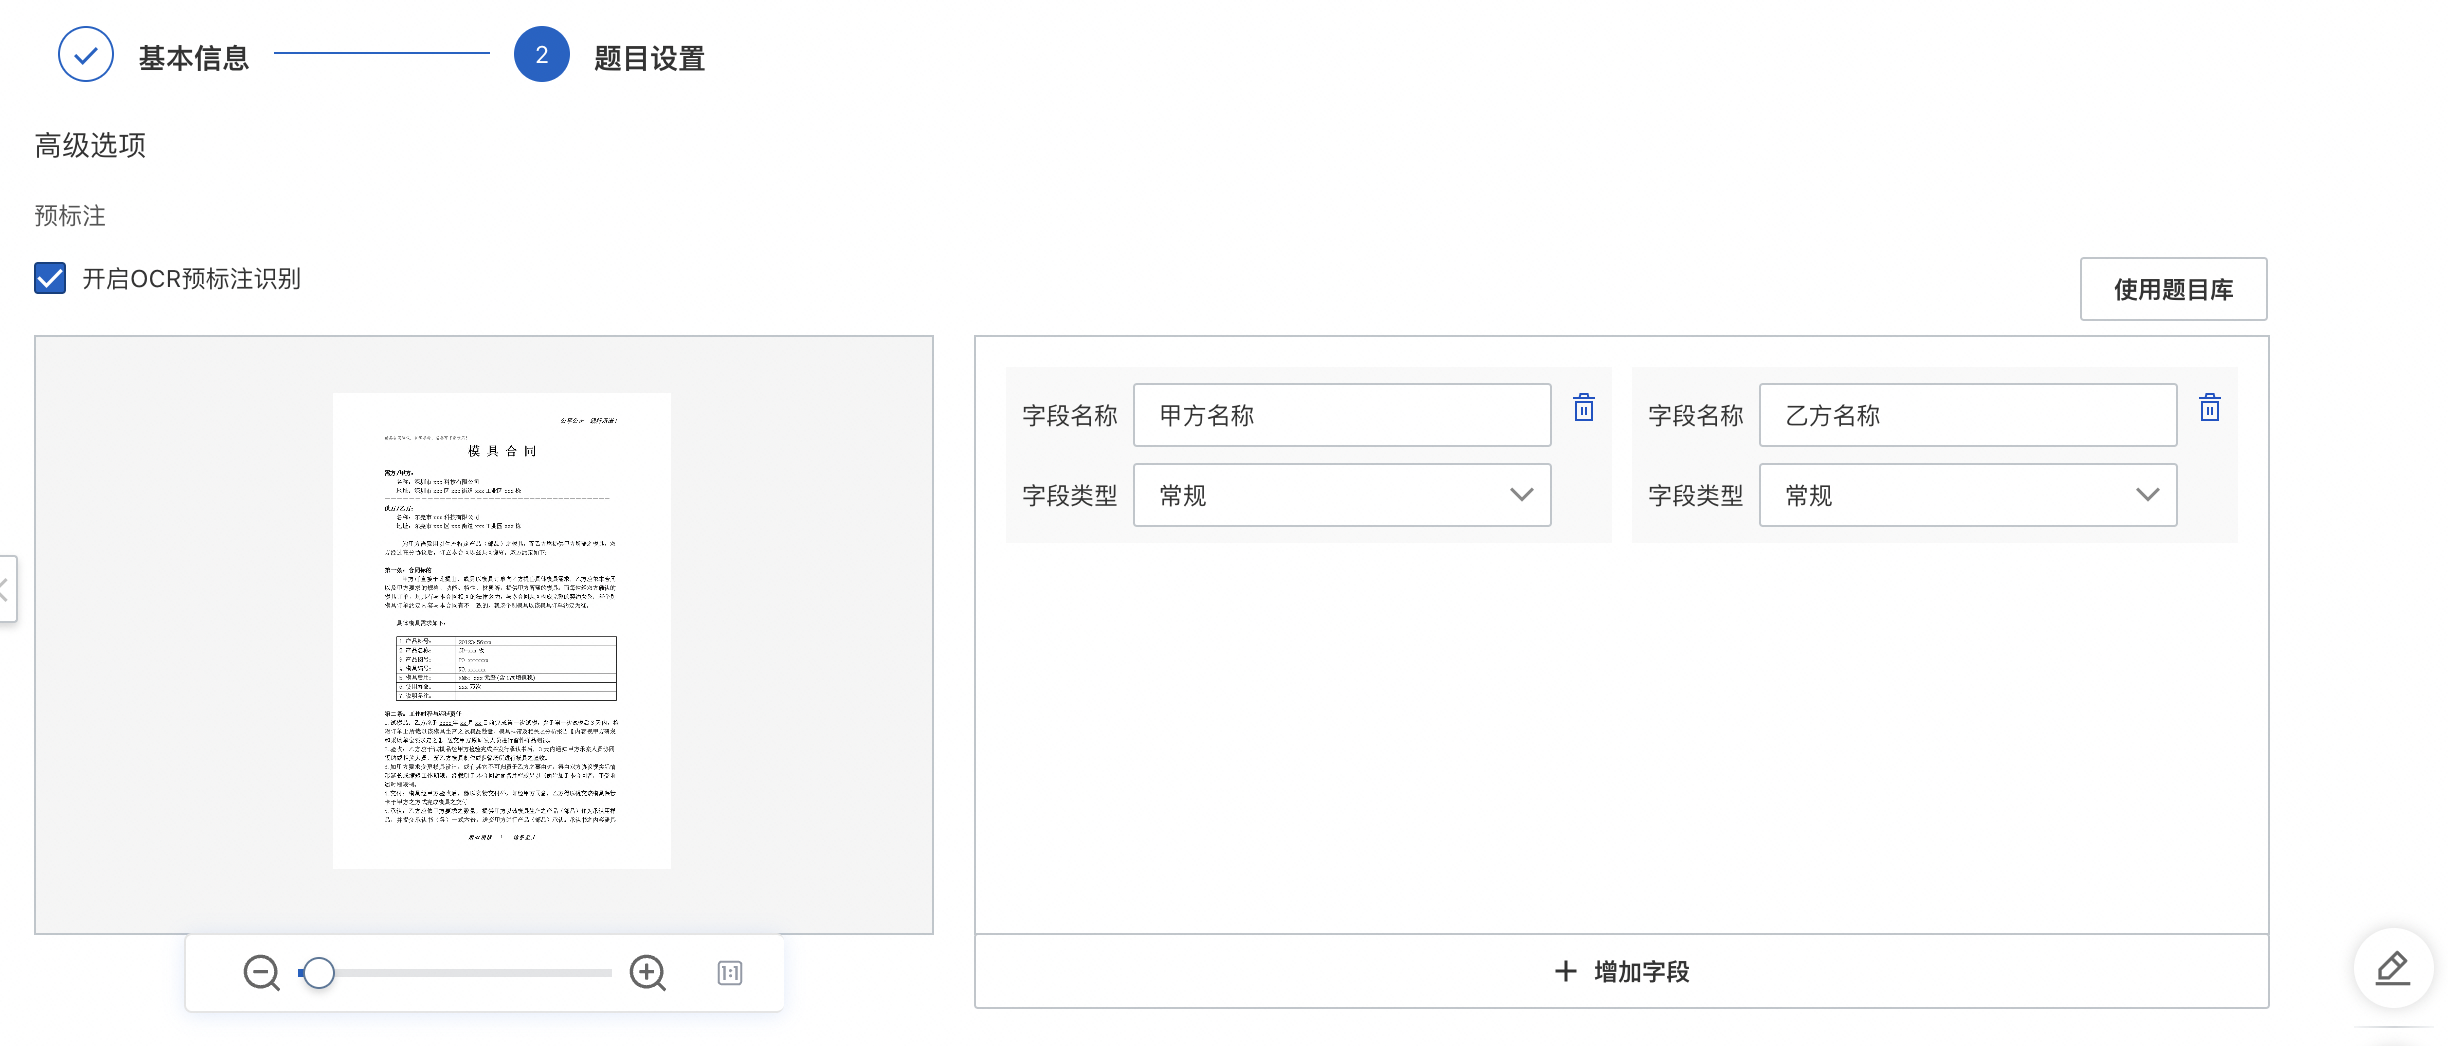Delete the 甲方名称 field with trash icon
This screenshot has height=1046, width=2448.
[x=1583, y=408]
